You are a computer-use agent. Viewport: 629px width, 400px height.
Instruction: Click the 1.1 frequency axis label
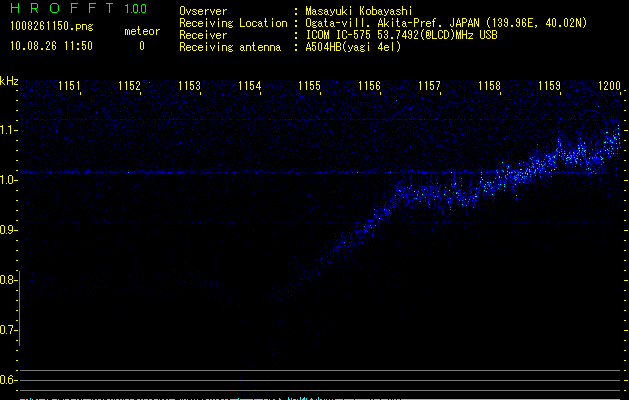point(9,130)
